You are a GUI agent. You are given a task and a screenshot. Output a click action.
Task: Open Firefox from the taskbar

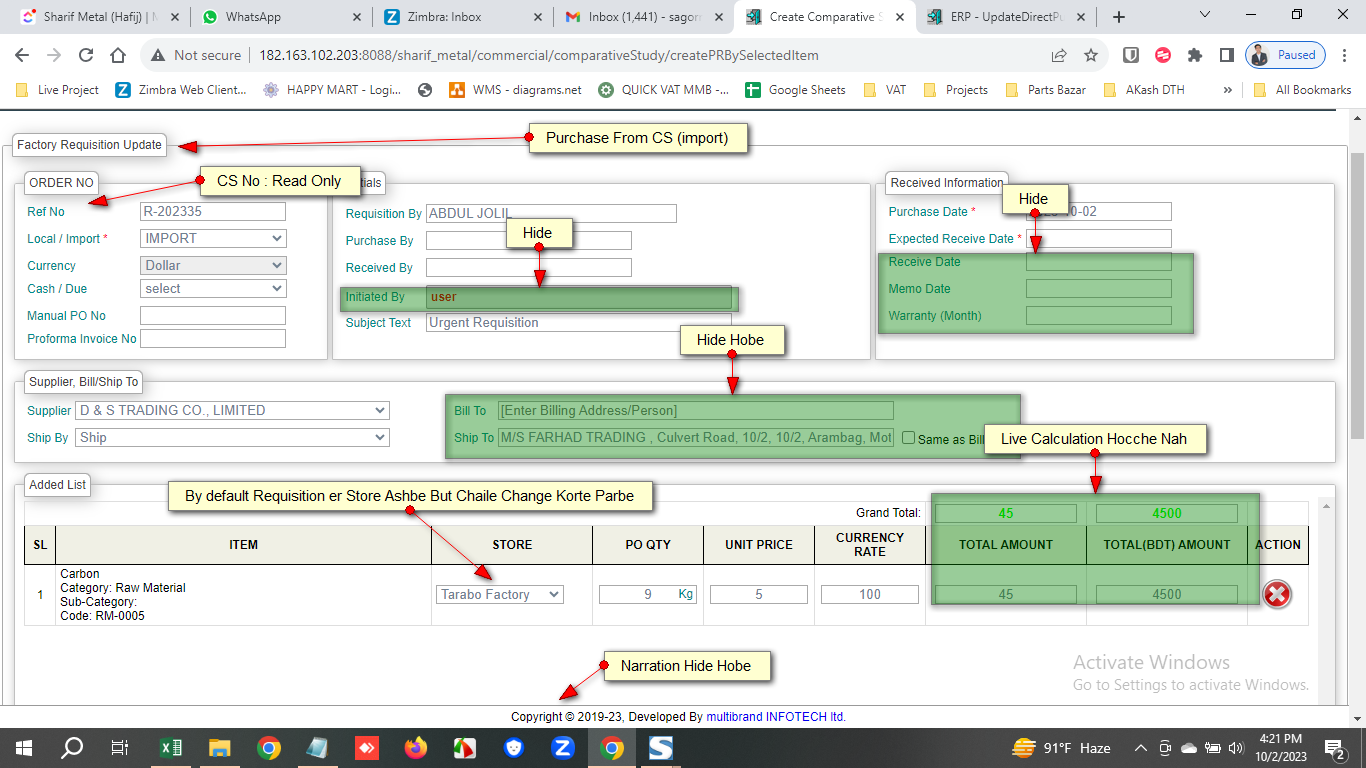click(415, 748)
